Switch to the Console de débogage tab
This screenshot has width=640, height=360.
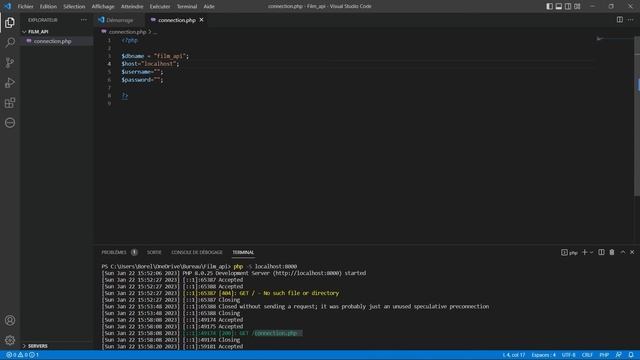[x=197, y=253]
